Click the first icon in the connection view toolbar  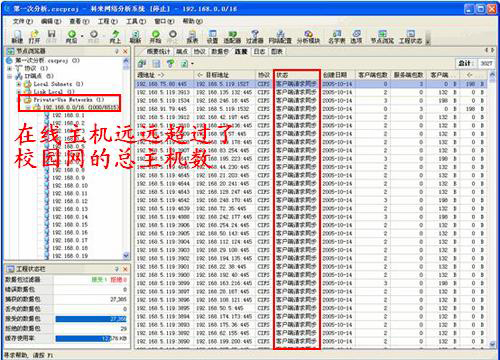142,63
